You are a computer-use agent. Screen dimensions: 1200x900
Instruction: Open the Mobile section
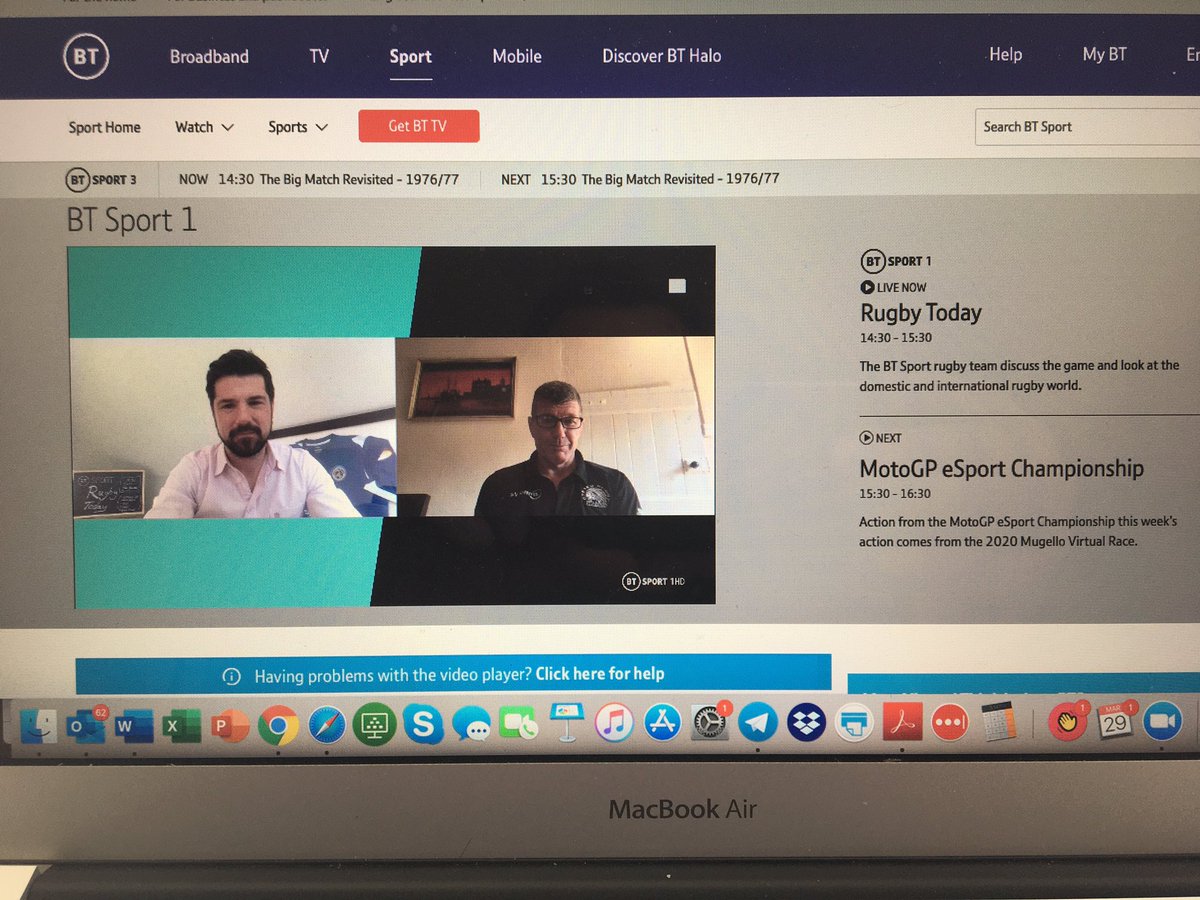pos(517,56)
